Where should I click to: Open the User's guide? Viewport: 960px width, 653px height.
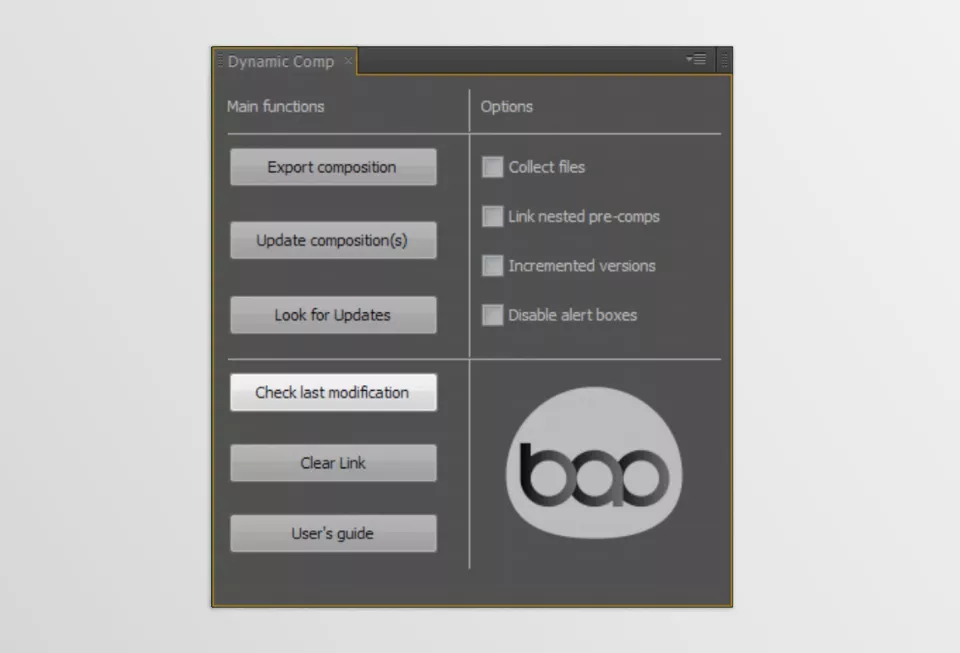click(333, 533)
